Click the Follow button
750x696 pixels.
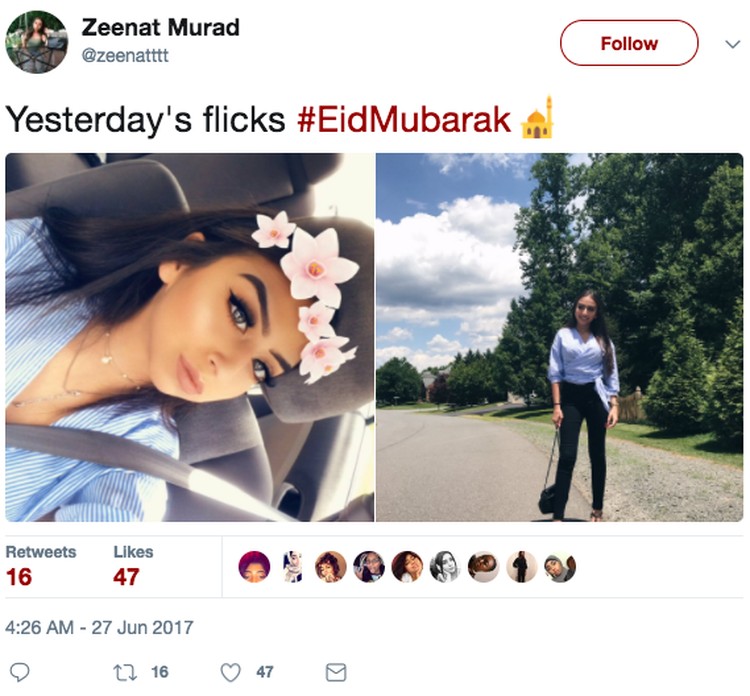pos(629,43)
